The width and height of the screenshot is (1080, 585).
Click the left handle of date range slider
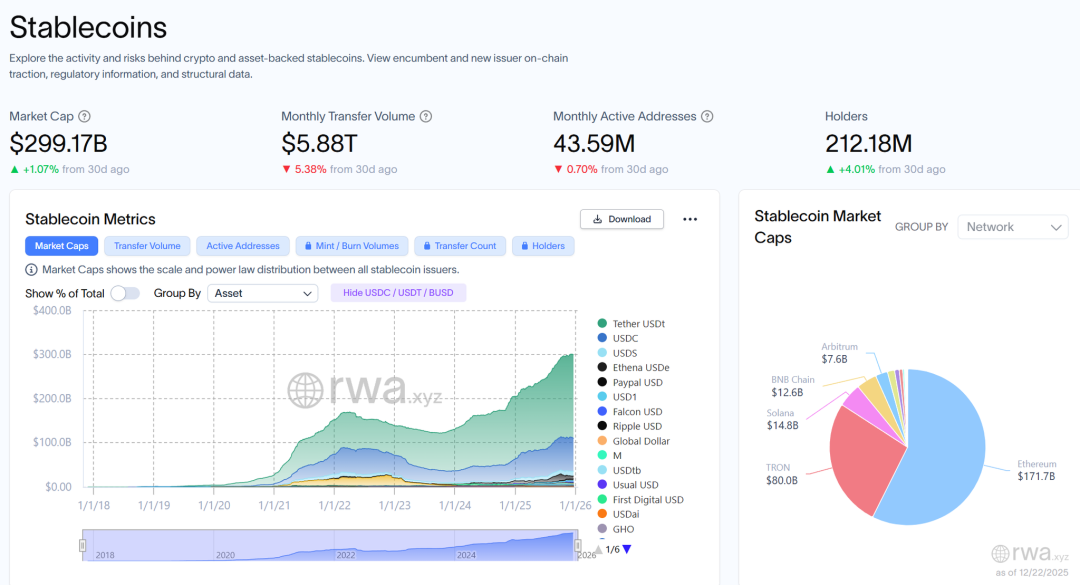[83, 545]
